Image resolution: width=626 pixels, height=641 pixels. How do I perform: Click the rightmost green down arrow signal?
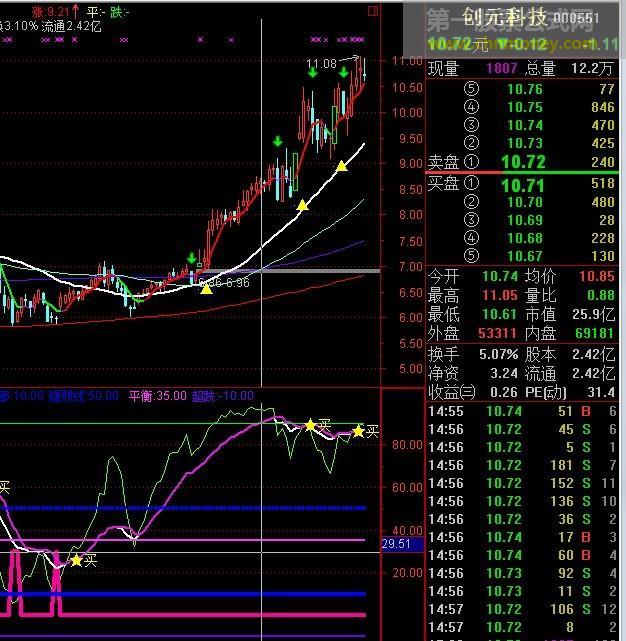pos(344,73)
